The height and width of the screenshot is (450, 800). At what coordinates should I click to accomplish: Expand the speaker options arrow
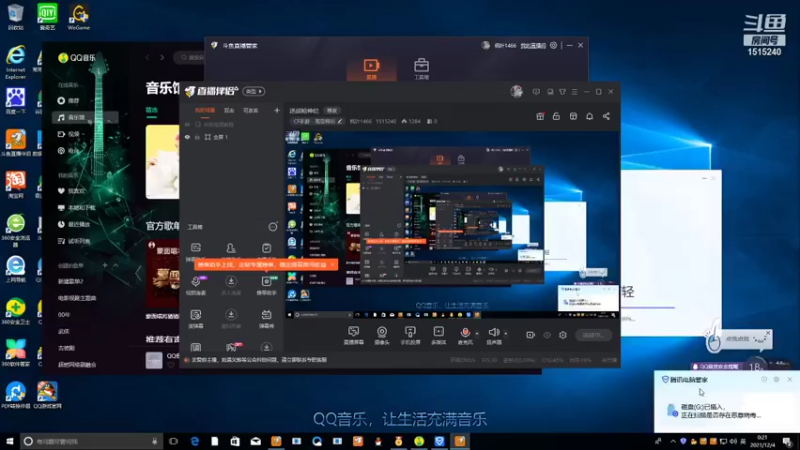click(506, 334)
